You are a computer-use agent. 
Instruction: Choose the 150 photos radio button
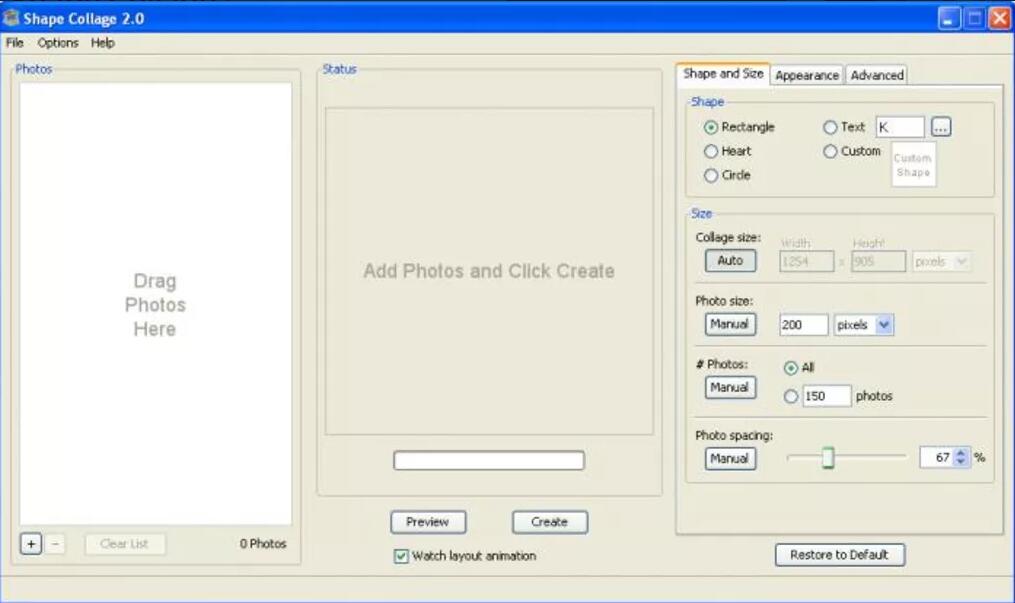coord(790,396)
